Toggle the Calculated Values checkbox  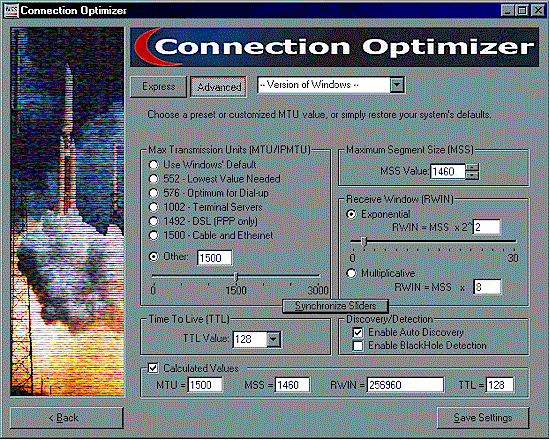[x=153, y=368]
